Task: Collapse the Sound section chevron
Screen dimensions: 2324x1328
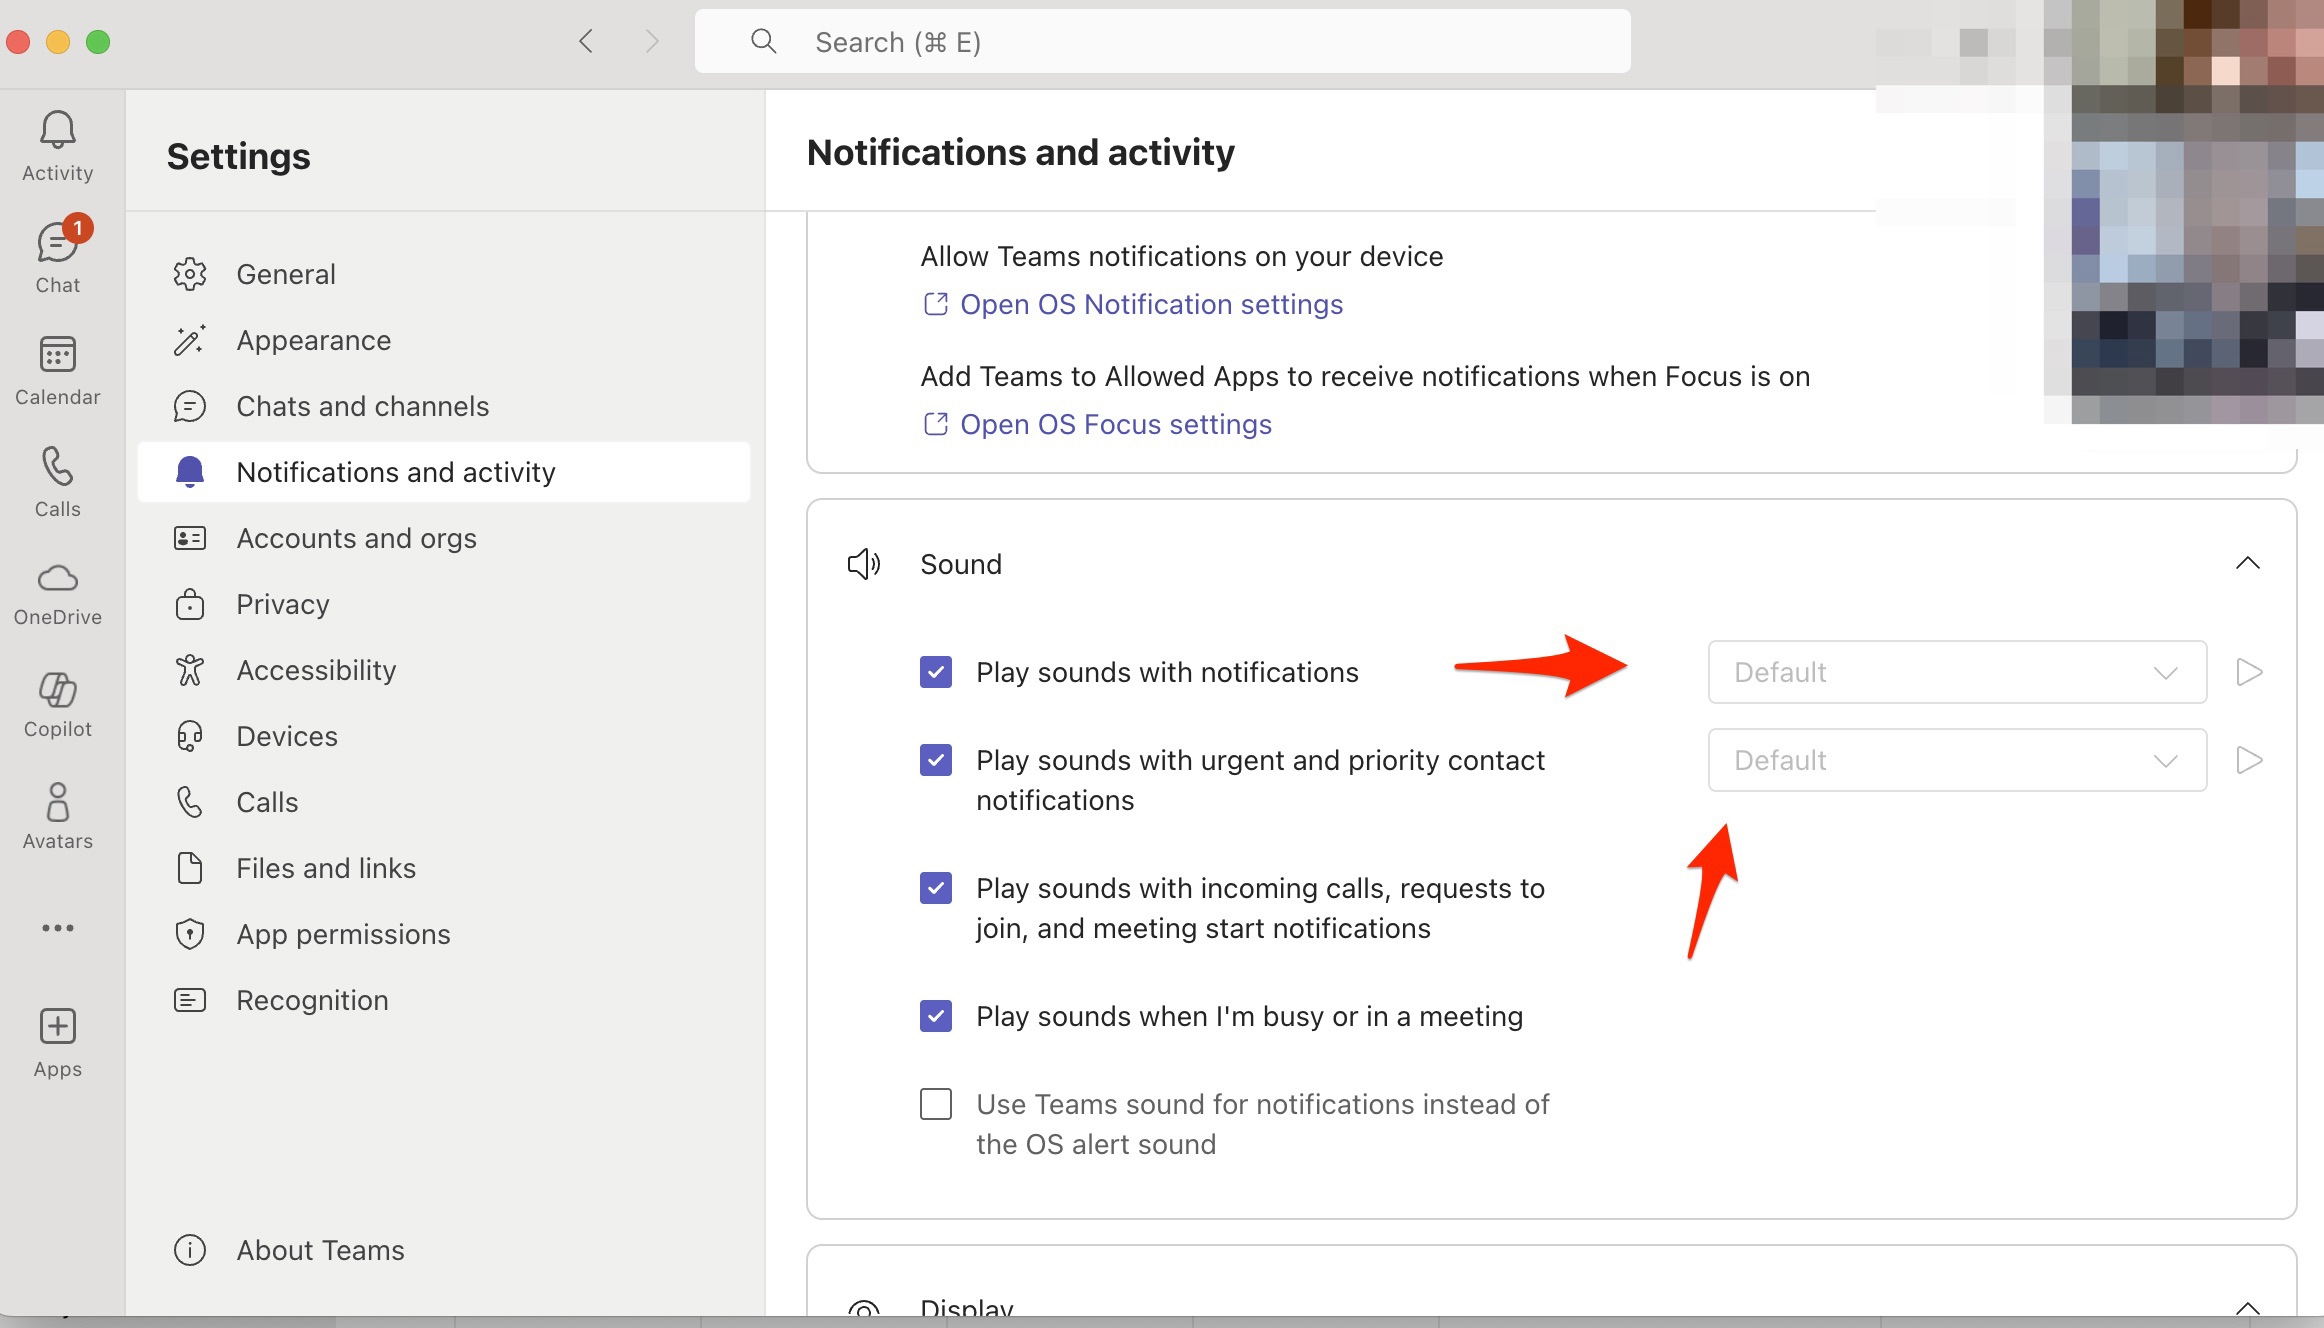Action: click(2247, 564)
